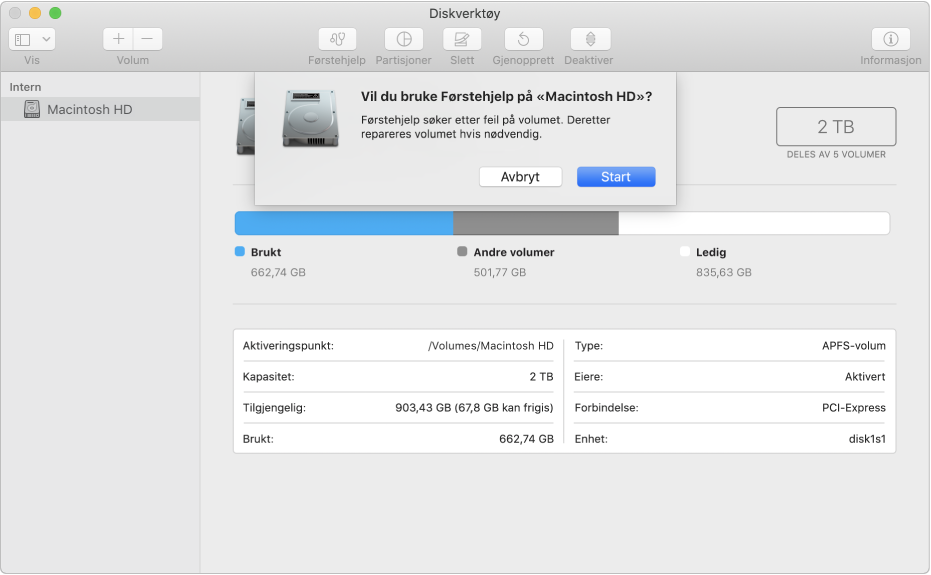Click the Førstehjelp stethoscope toolbar icon

click(337, 39)
